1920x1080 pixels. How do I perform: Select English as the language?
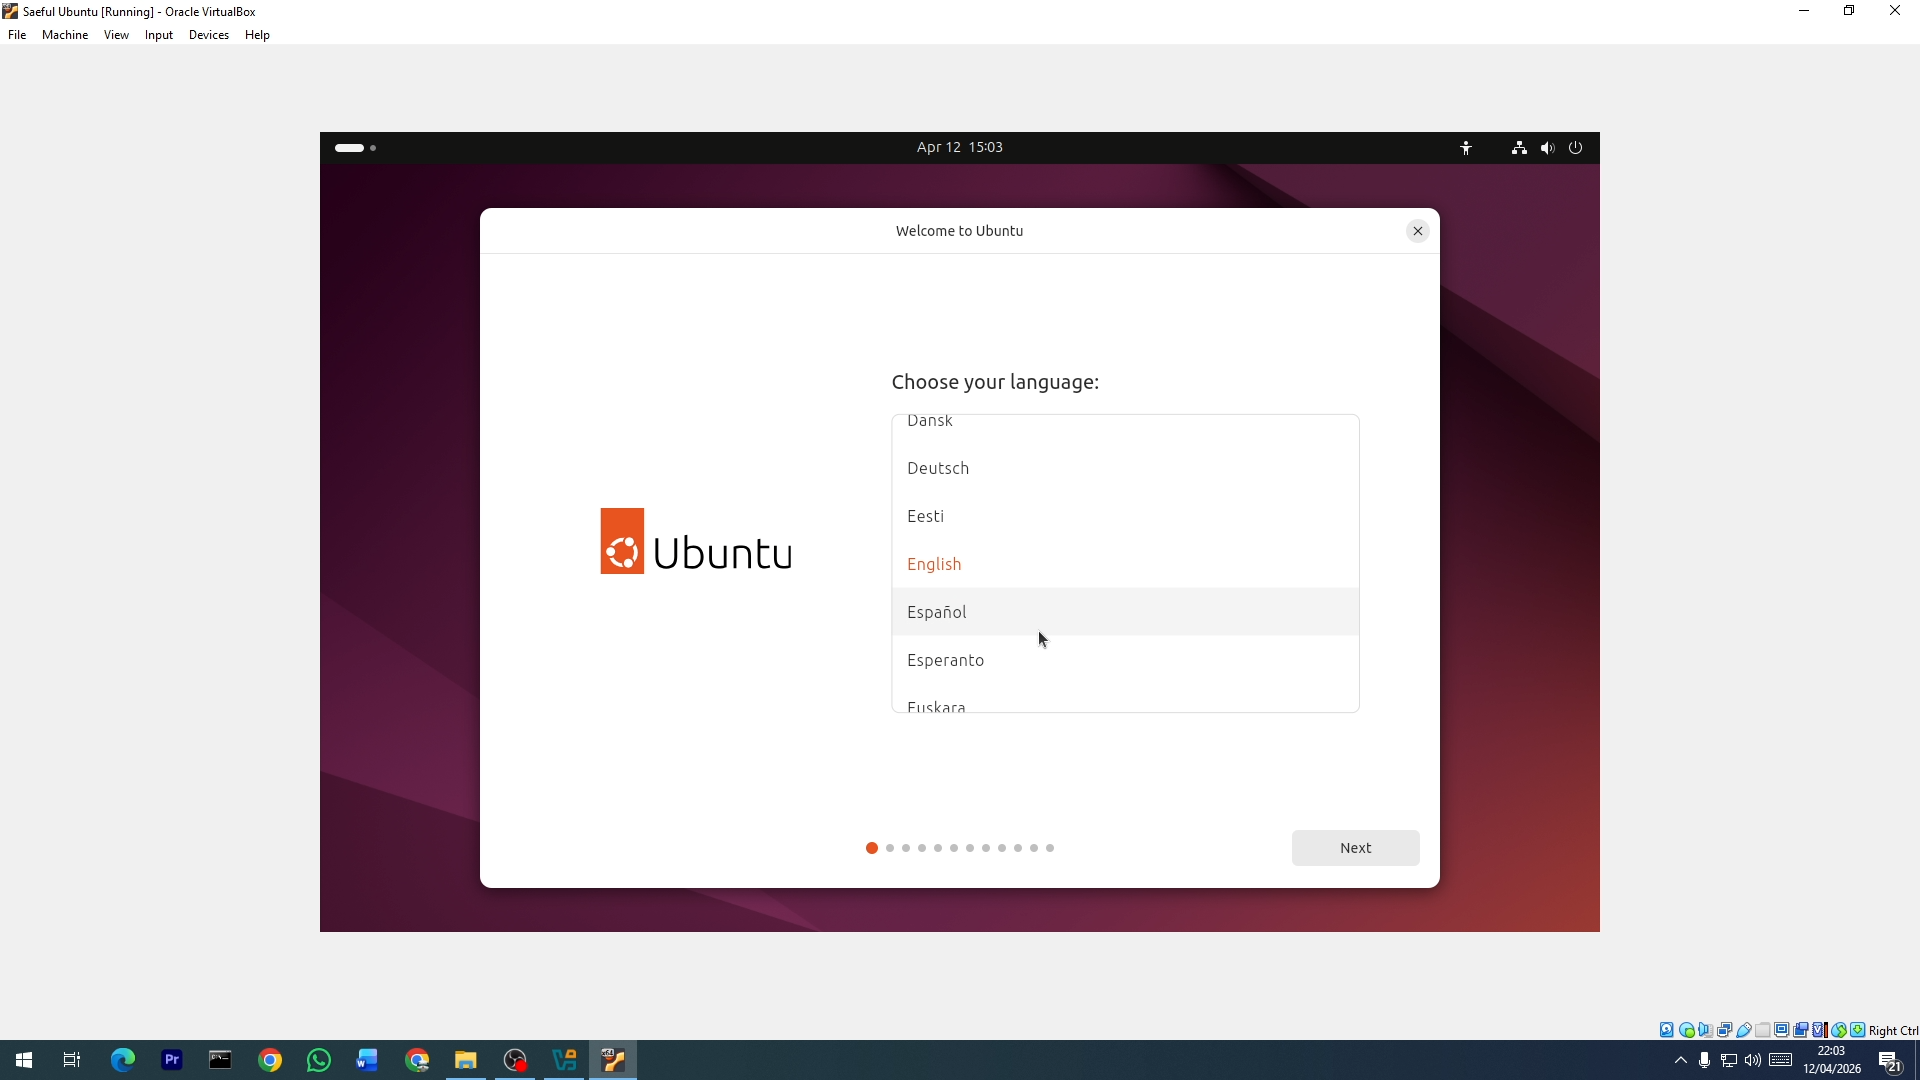tap(934, 564)
